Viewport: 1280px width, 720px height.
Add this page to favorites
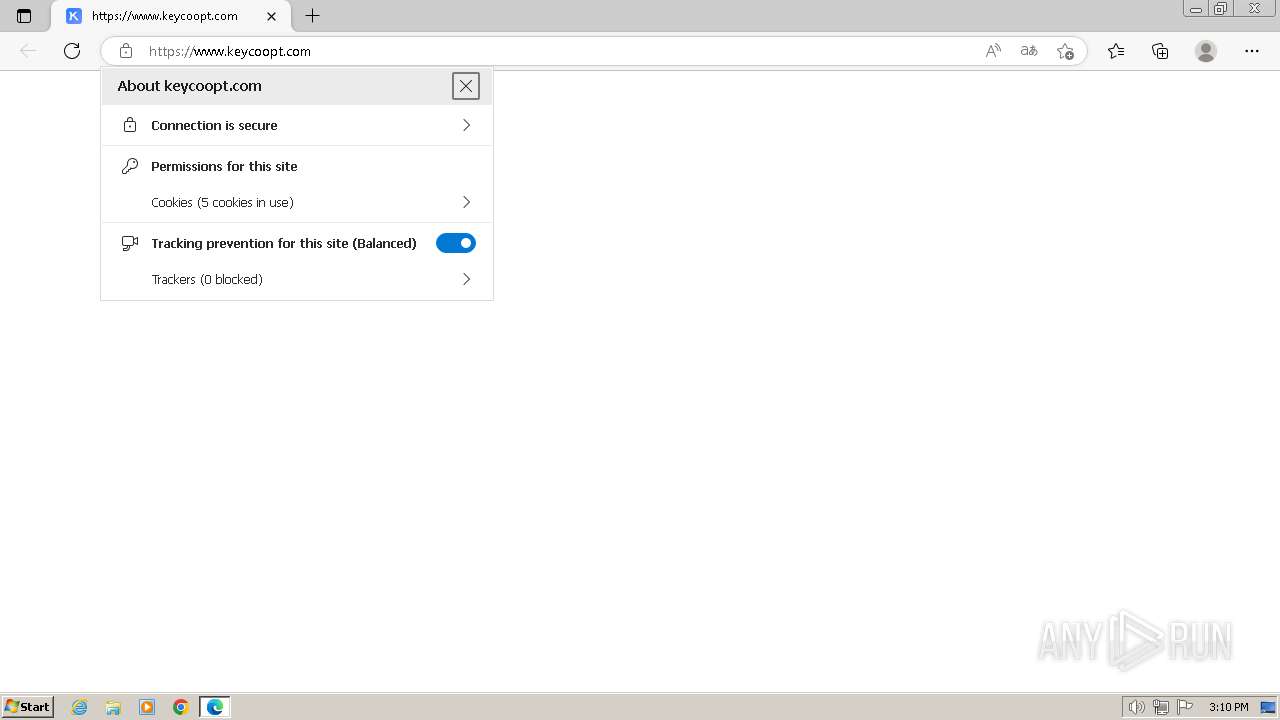(x=1065, y=51)
